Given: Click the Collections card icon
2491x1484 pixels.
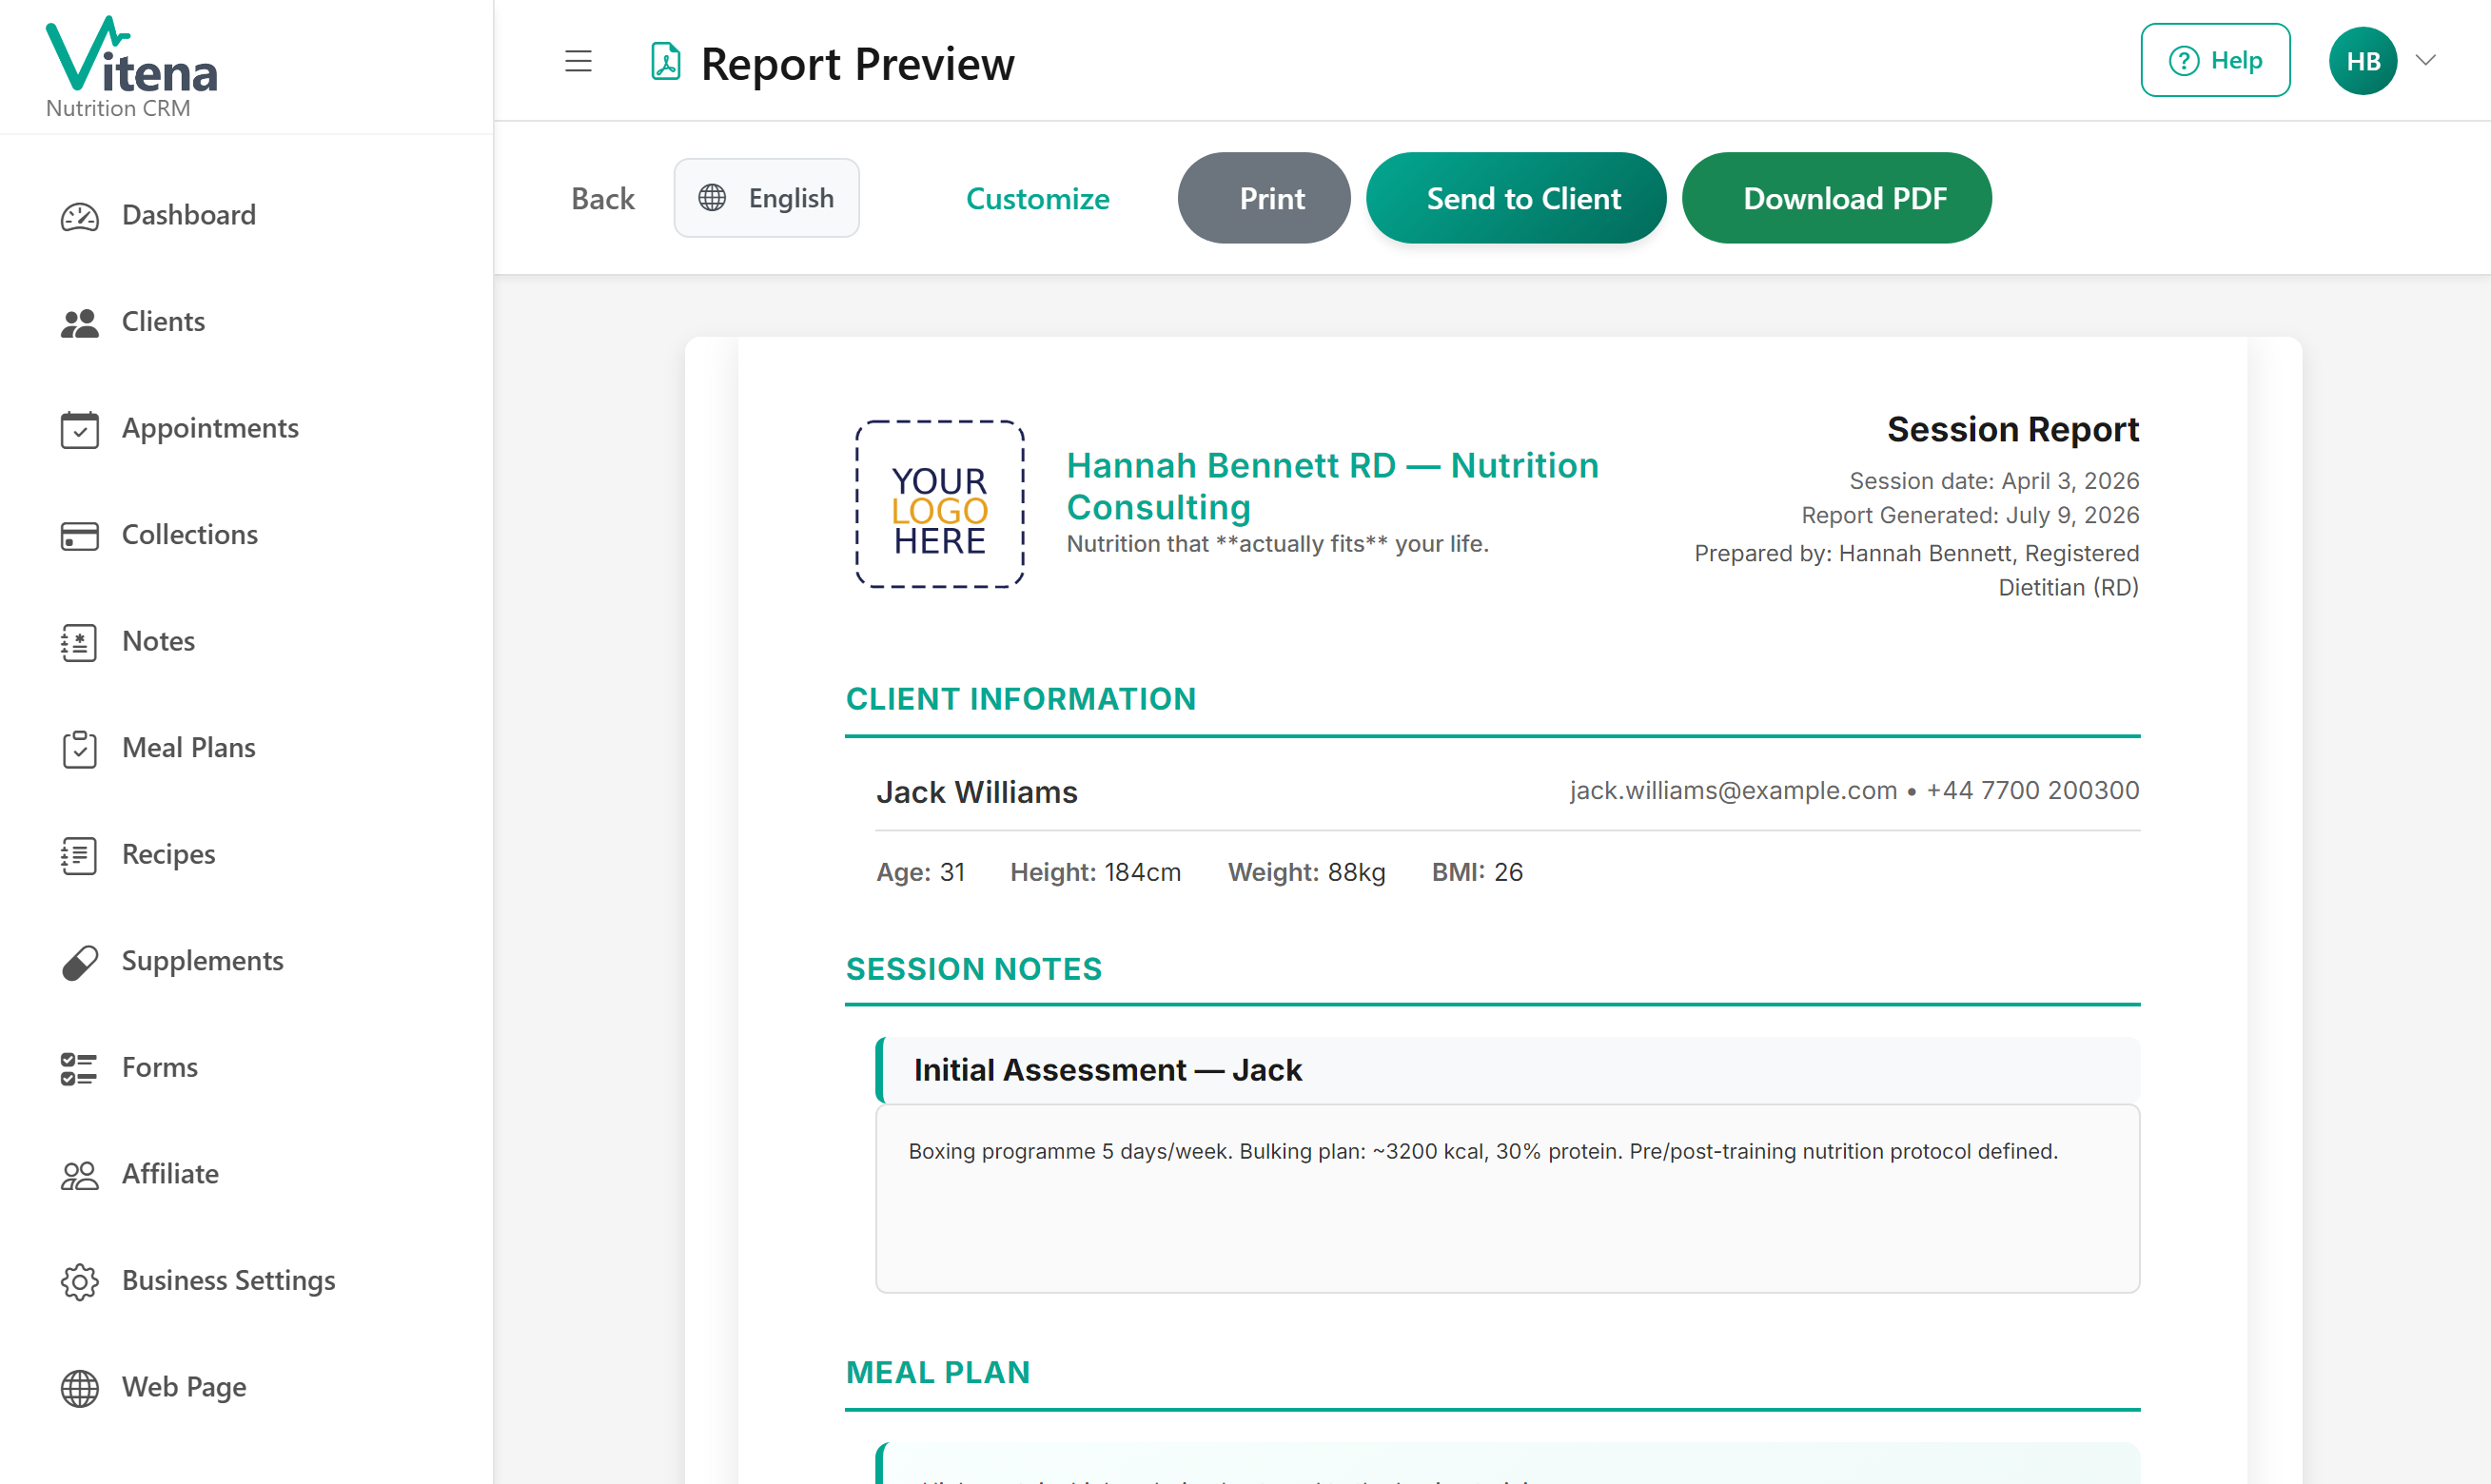Looking at the screenshot, I should pos(79,535).
